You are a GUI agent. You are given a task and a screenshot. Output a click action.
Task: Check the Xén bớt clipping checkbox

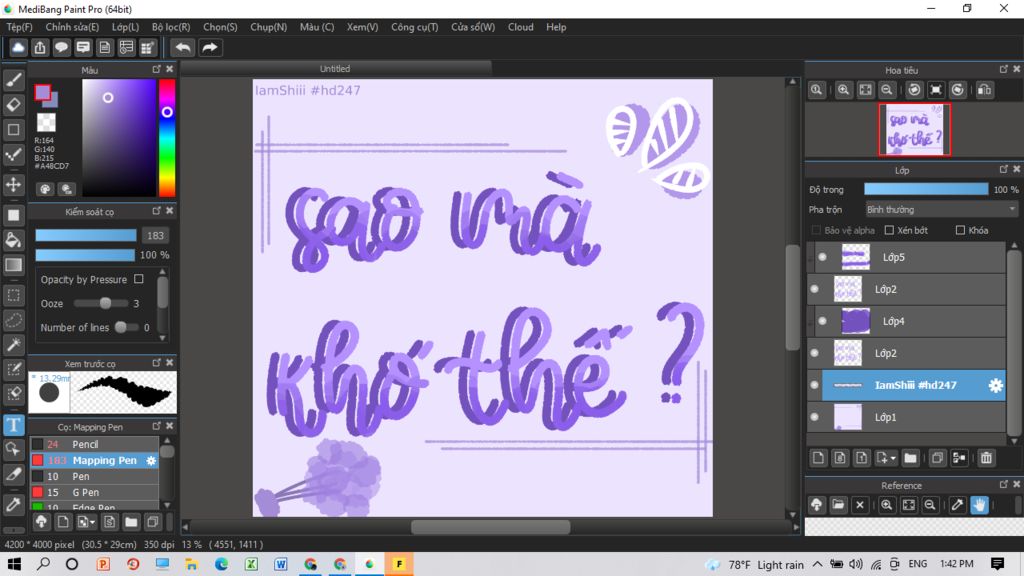pyautogui.click(x=889, y=230)
